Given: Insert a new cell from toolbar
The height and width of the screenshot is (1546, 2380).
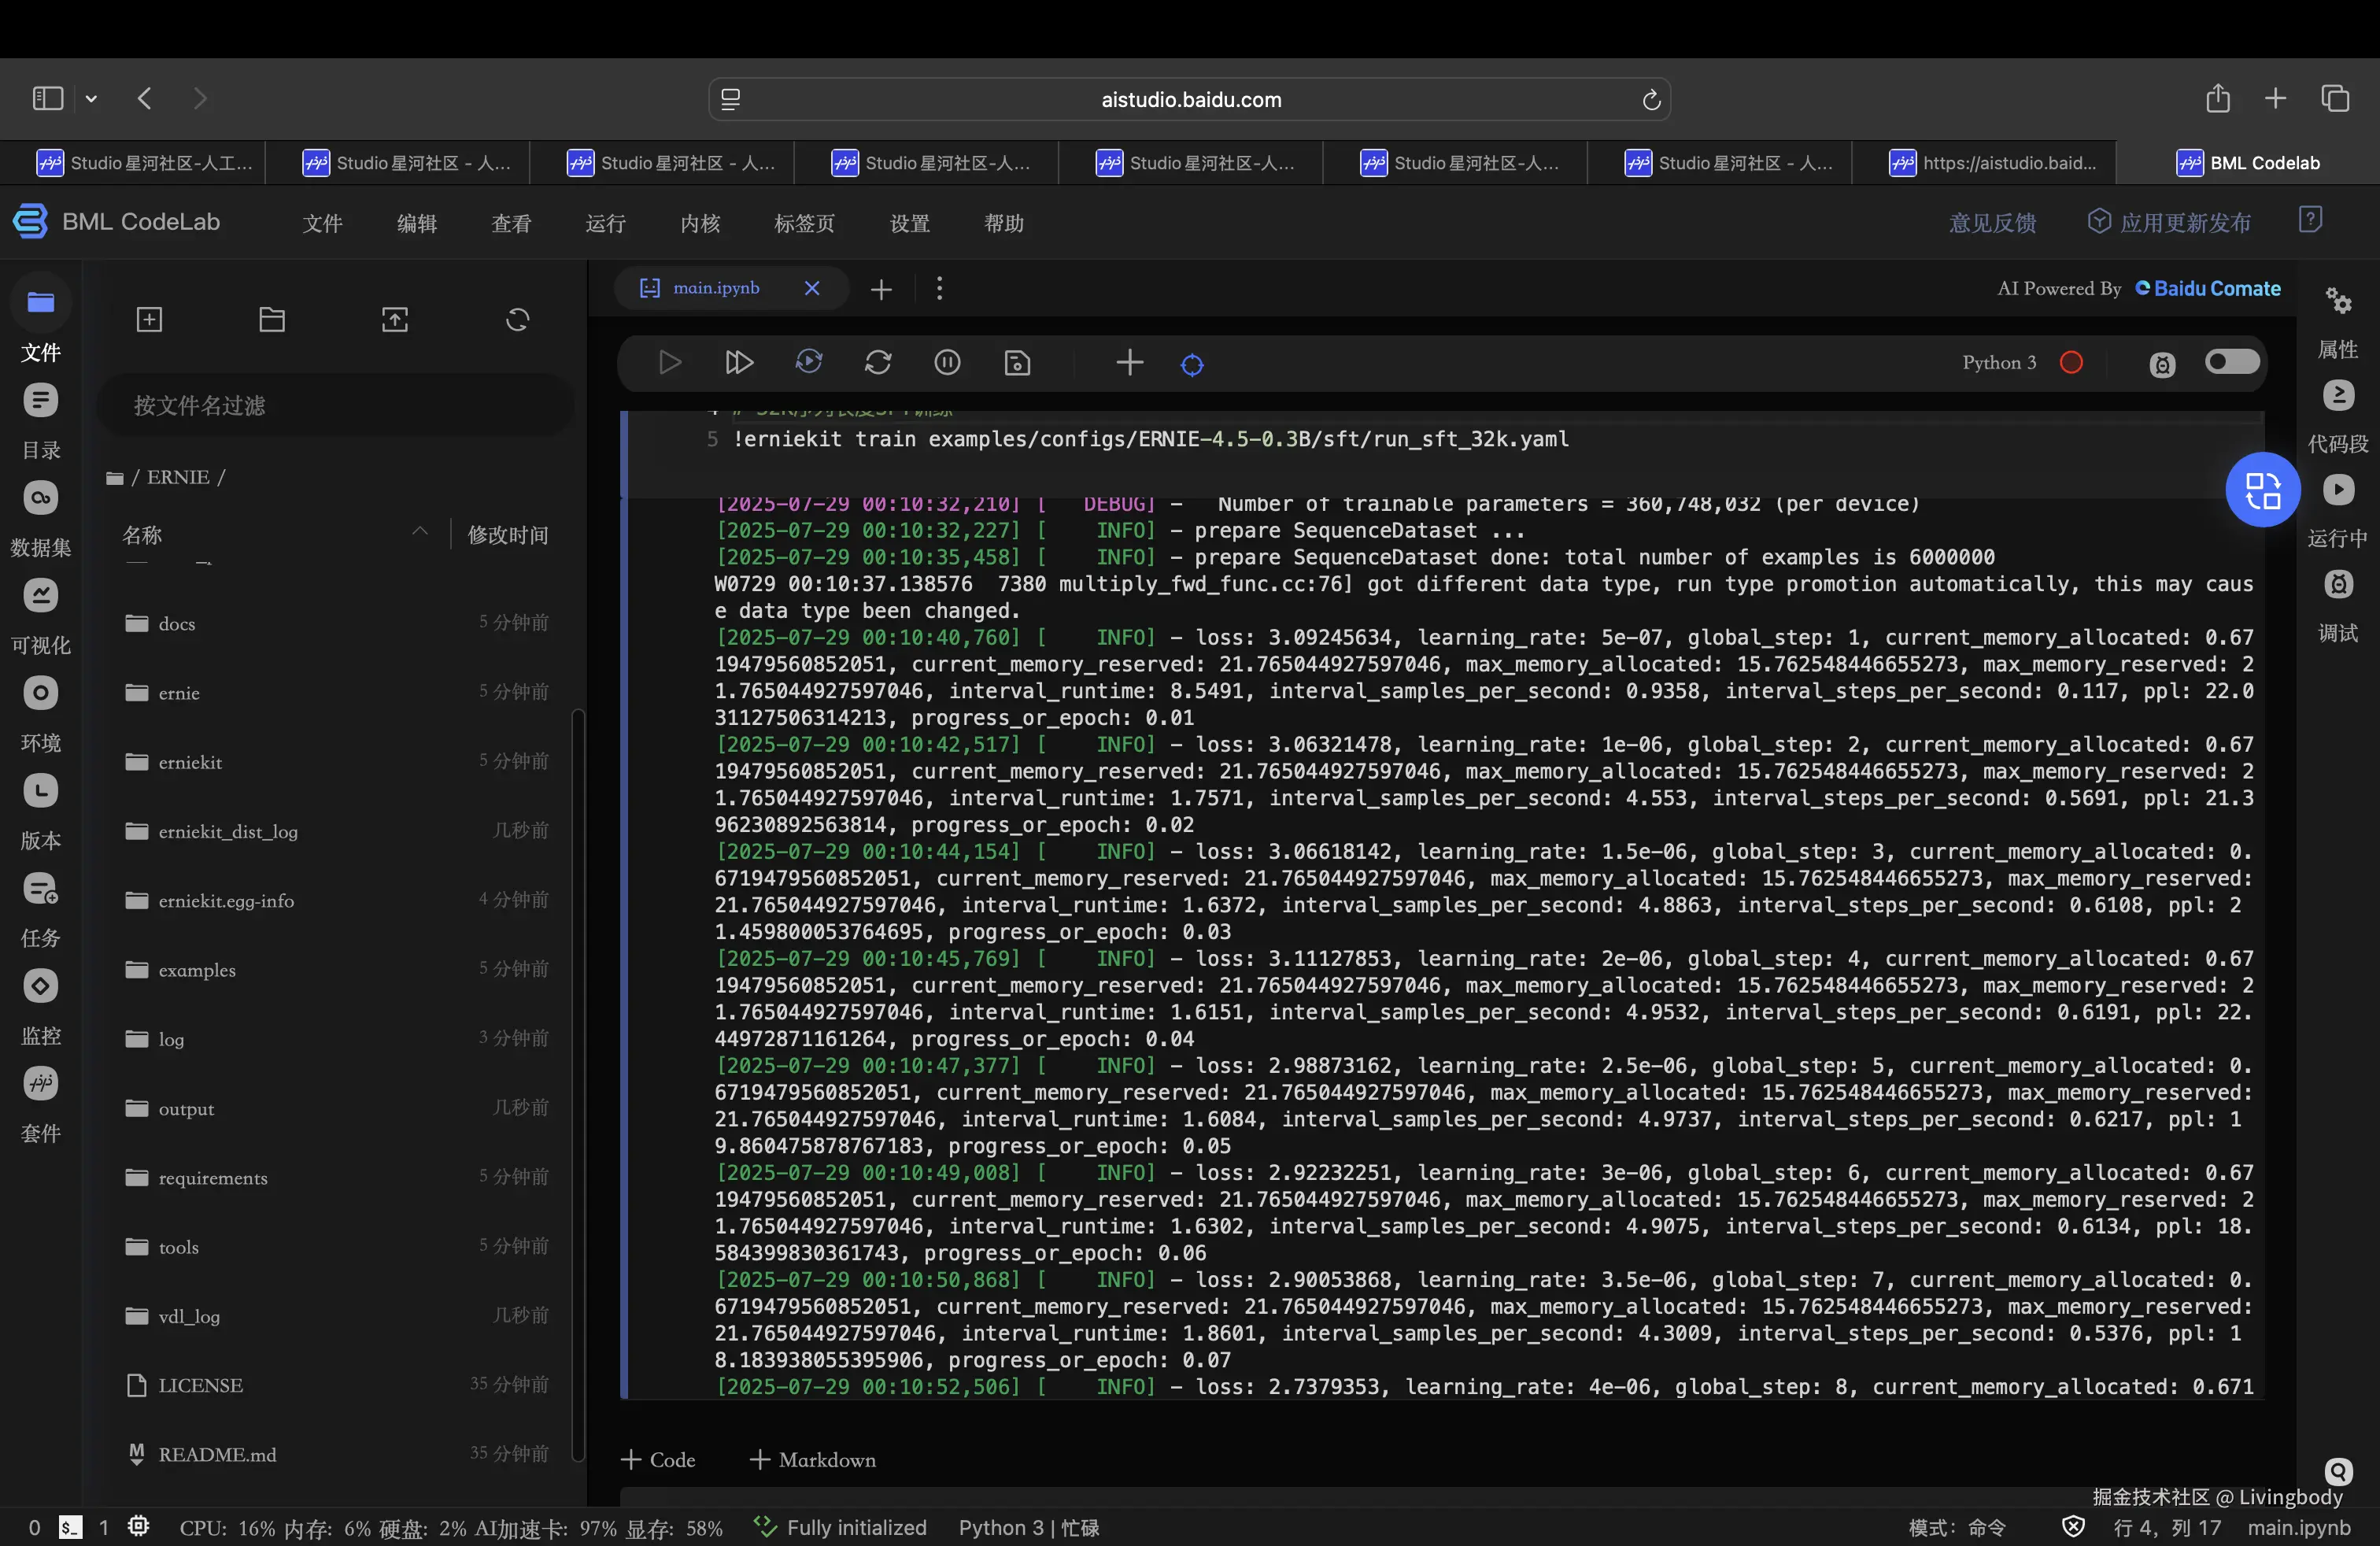Looking at the screenshot, I should pos(1130,363).
